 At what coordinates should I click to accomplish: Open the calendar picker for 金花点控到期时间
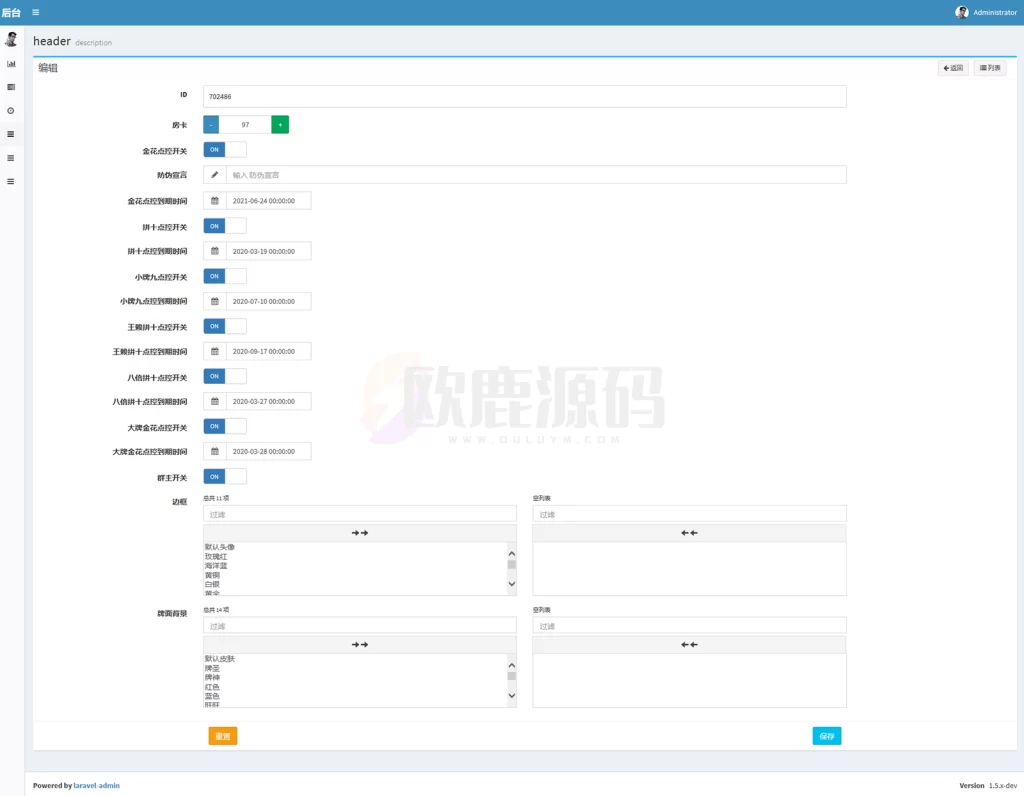(x=214, y=200)
